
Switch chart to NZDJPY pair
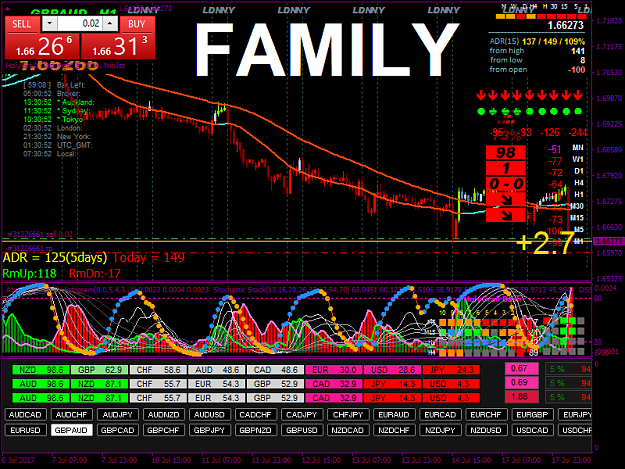tap(440, 430)
